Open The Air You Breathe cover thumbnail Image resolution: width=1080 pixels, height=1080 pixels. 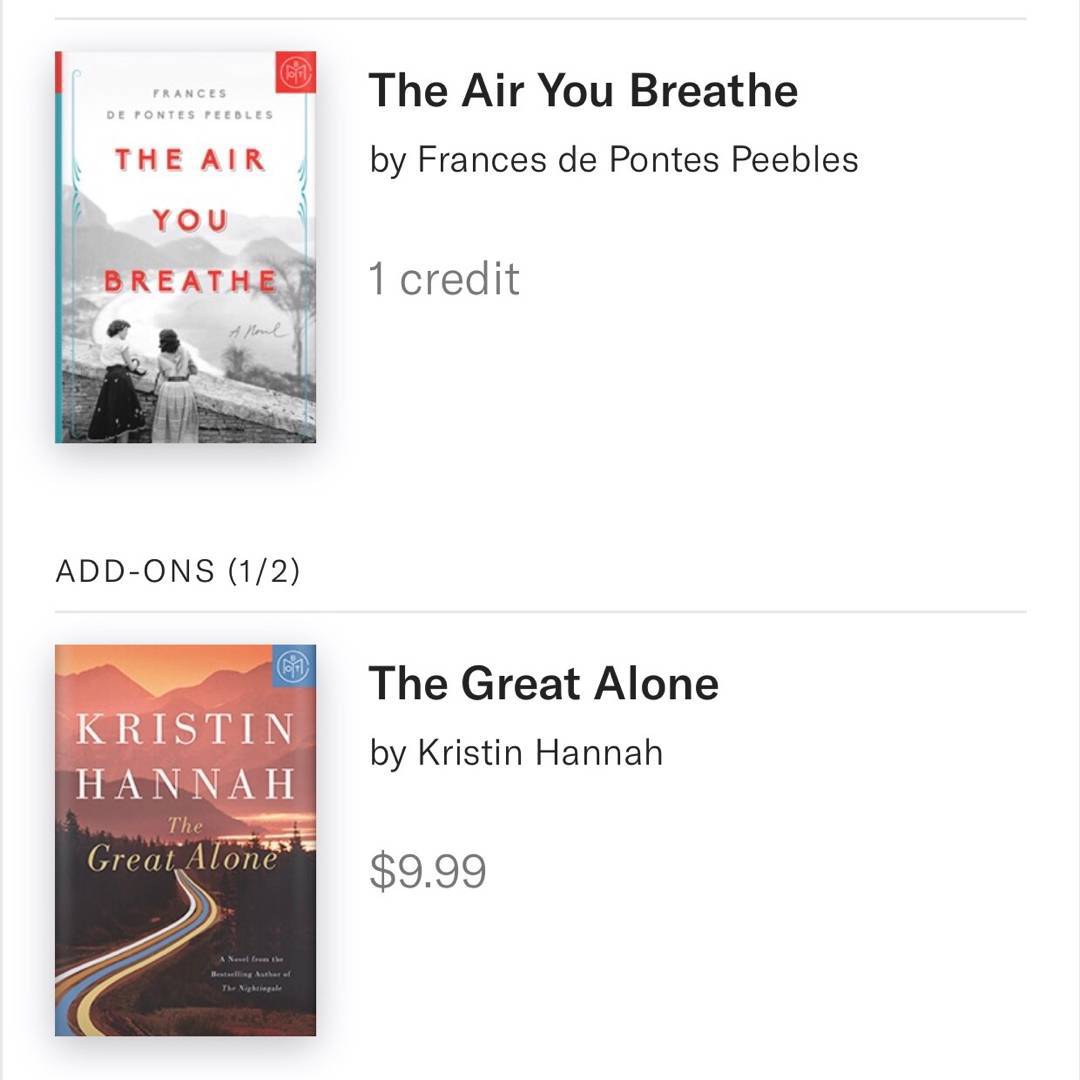tap(186, 247)
